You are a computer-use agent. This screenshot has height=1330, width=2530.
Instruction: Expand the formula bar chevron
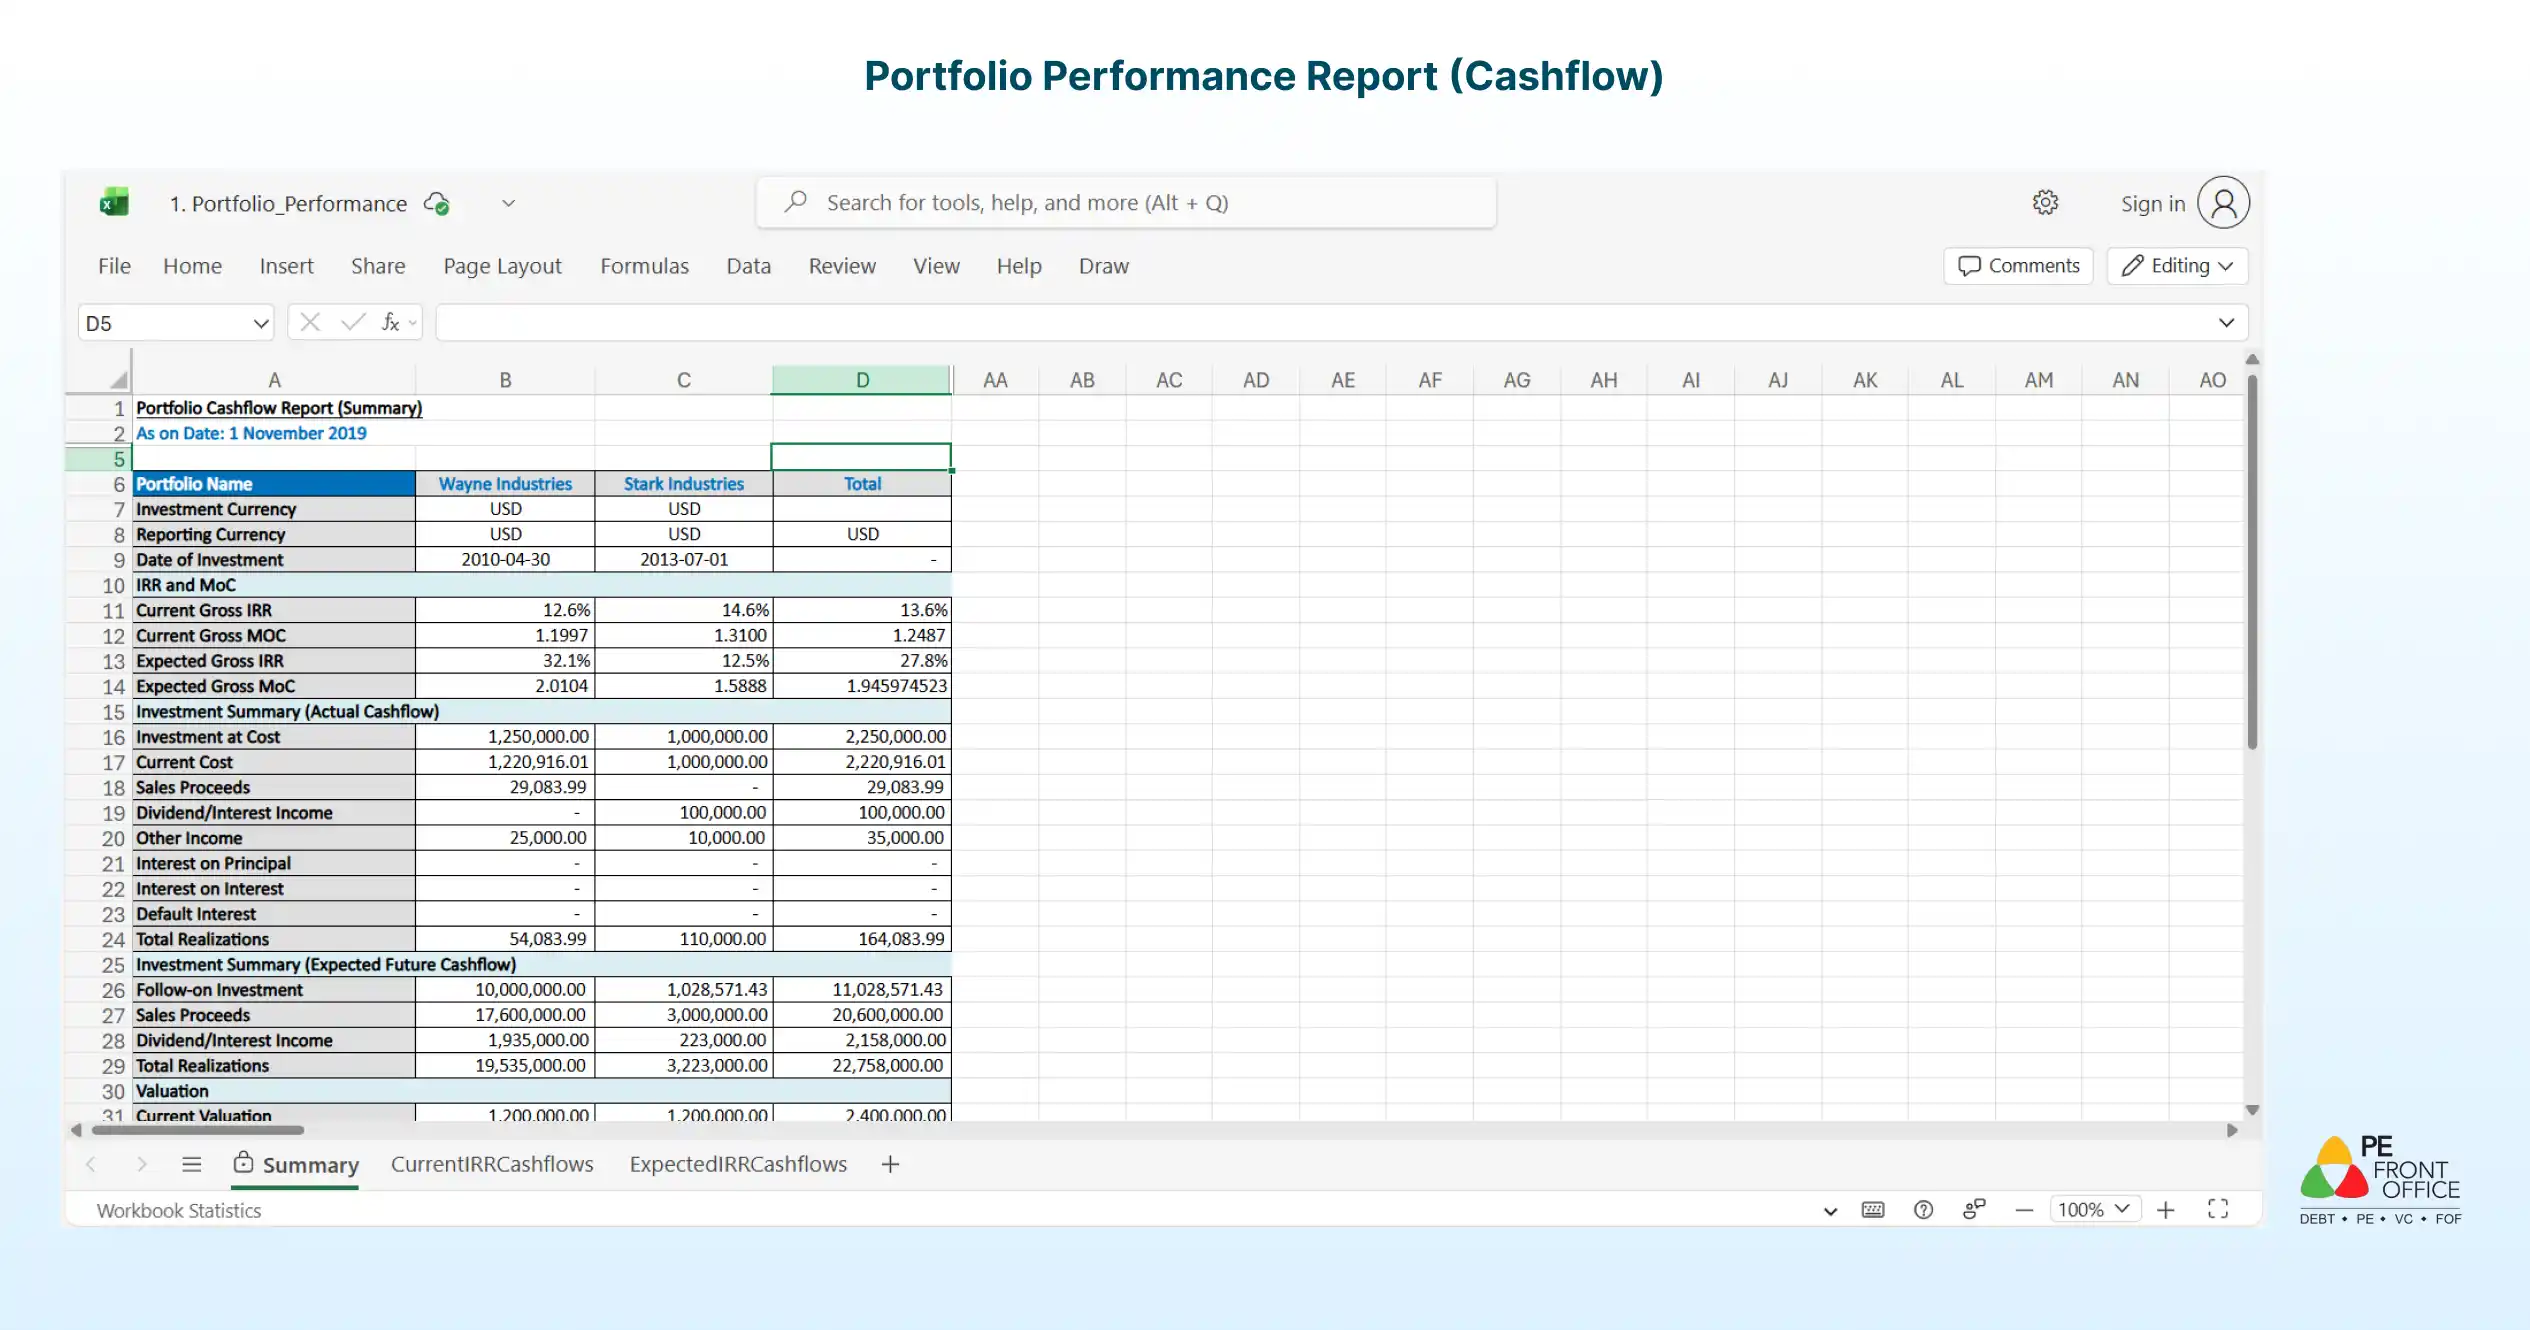point(2226,323)
